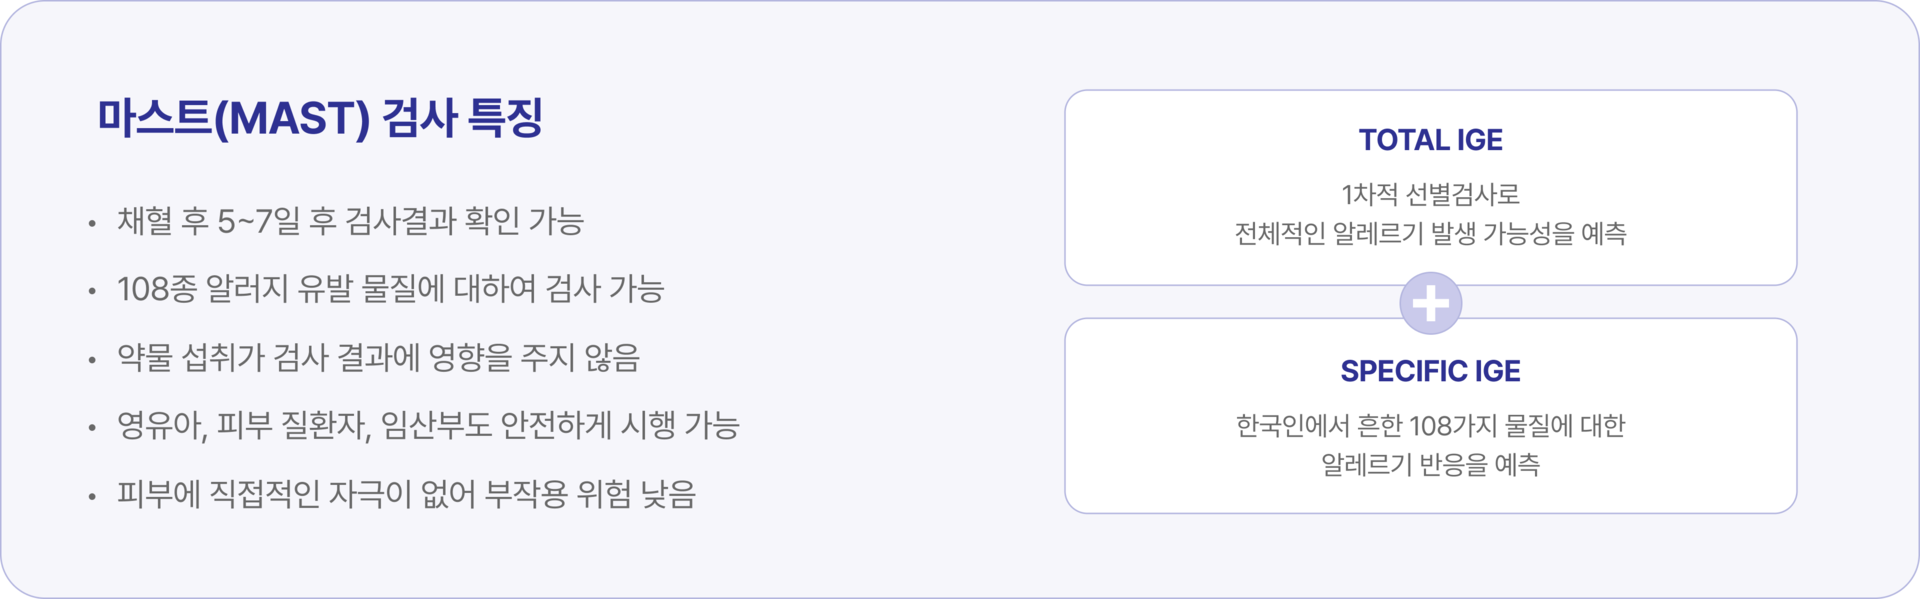
Task: Open the SPECIFIC IGE card
Action: coord(1430,416)
